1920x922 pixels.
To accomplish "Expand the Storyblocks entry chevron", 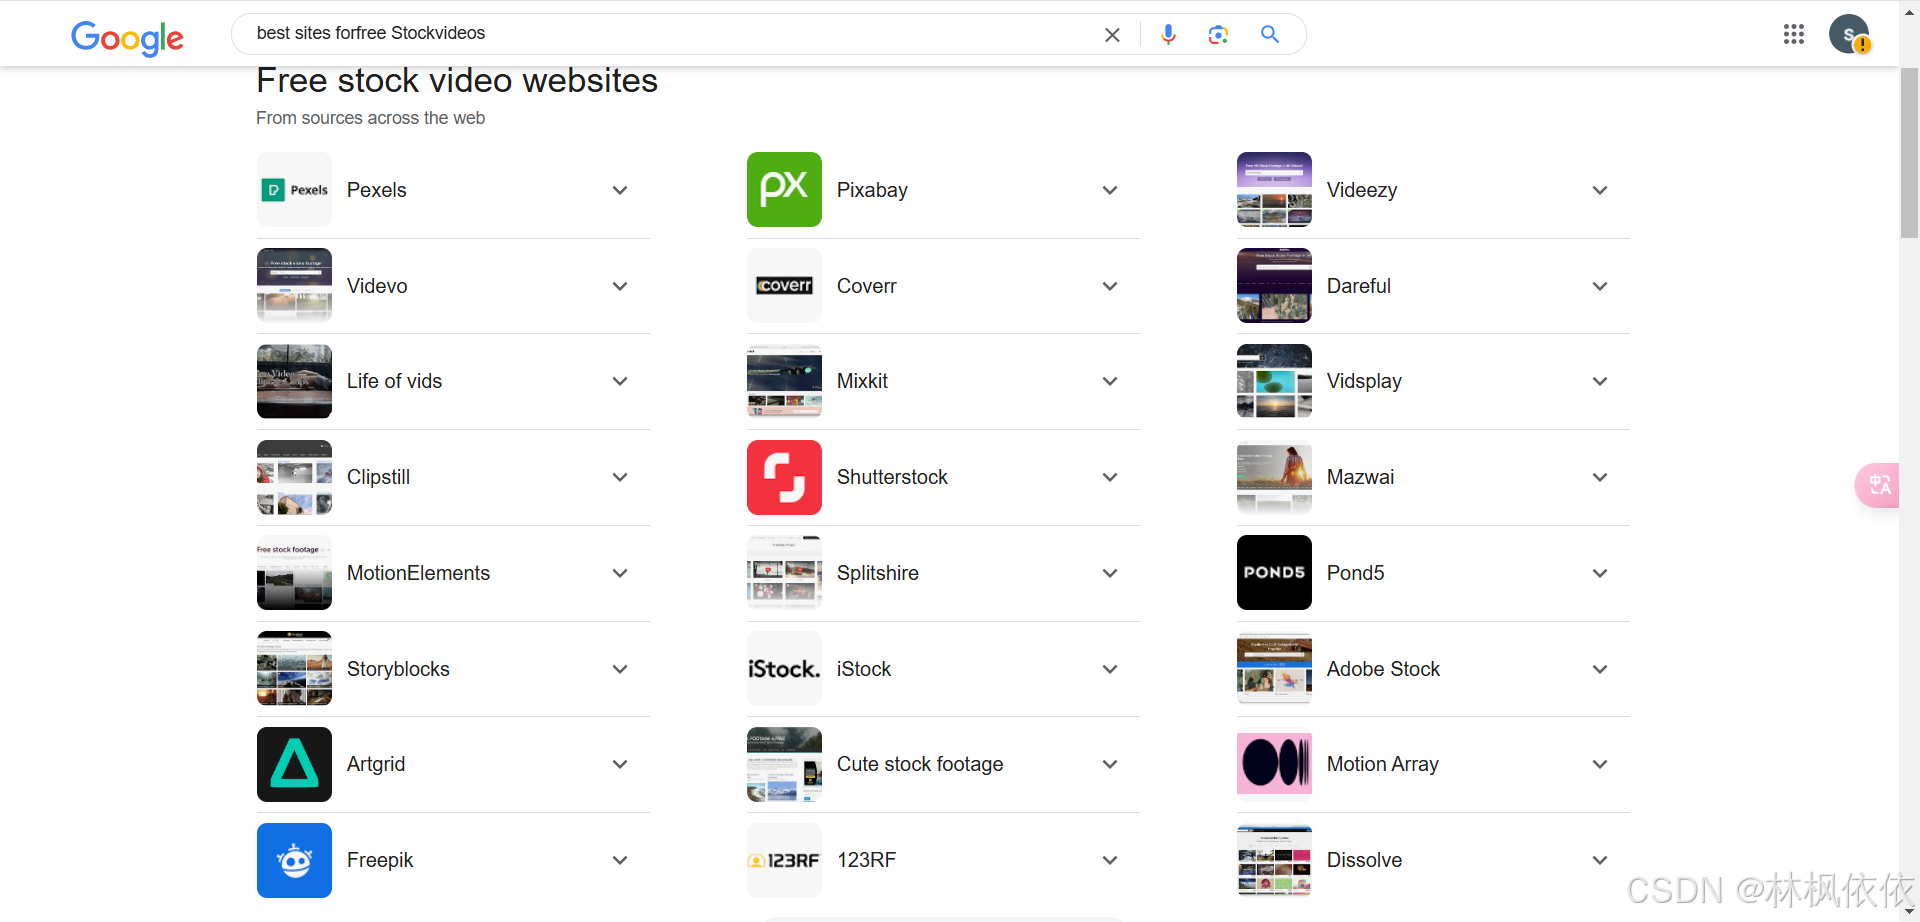I will [x=620, y=669].
